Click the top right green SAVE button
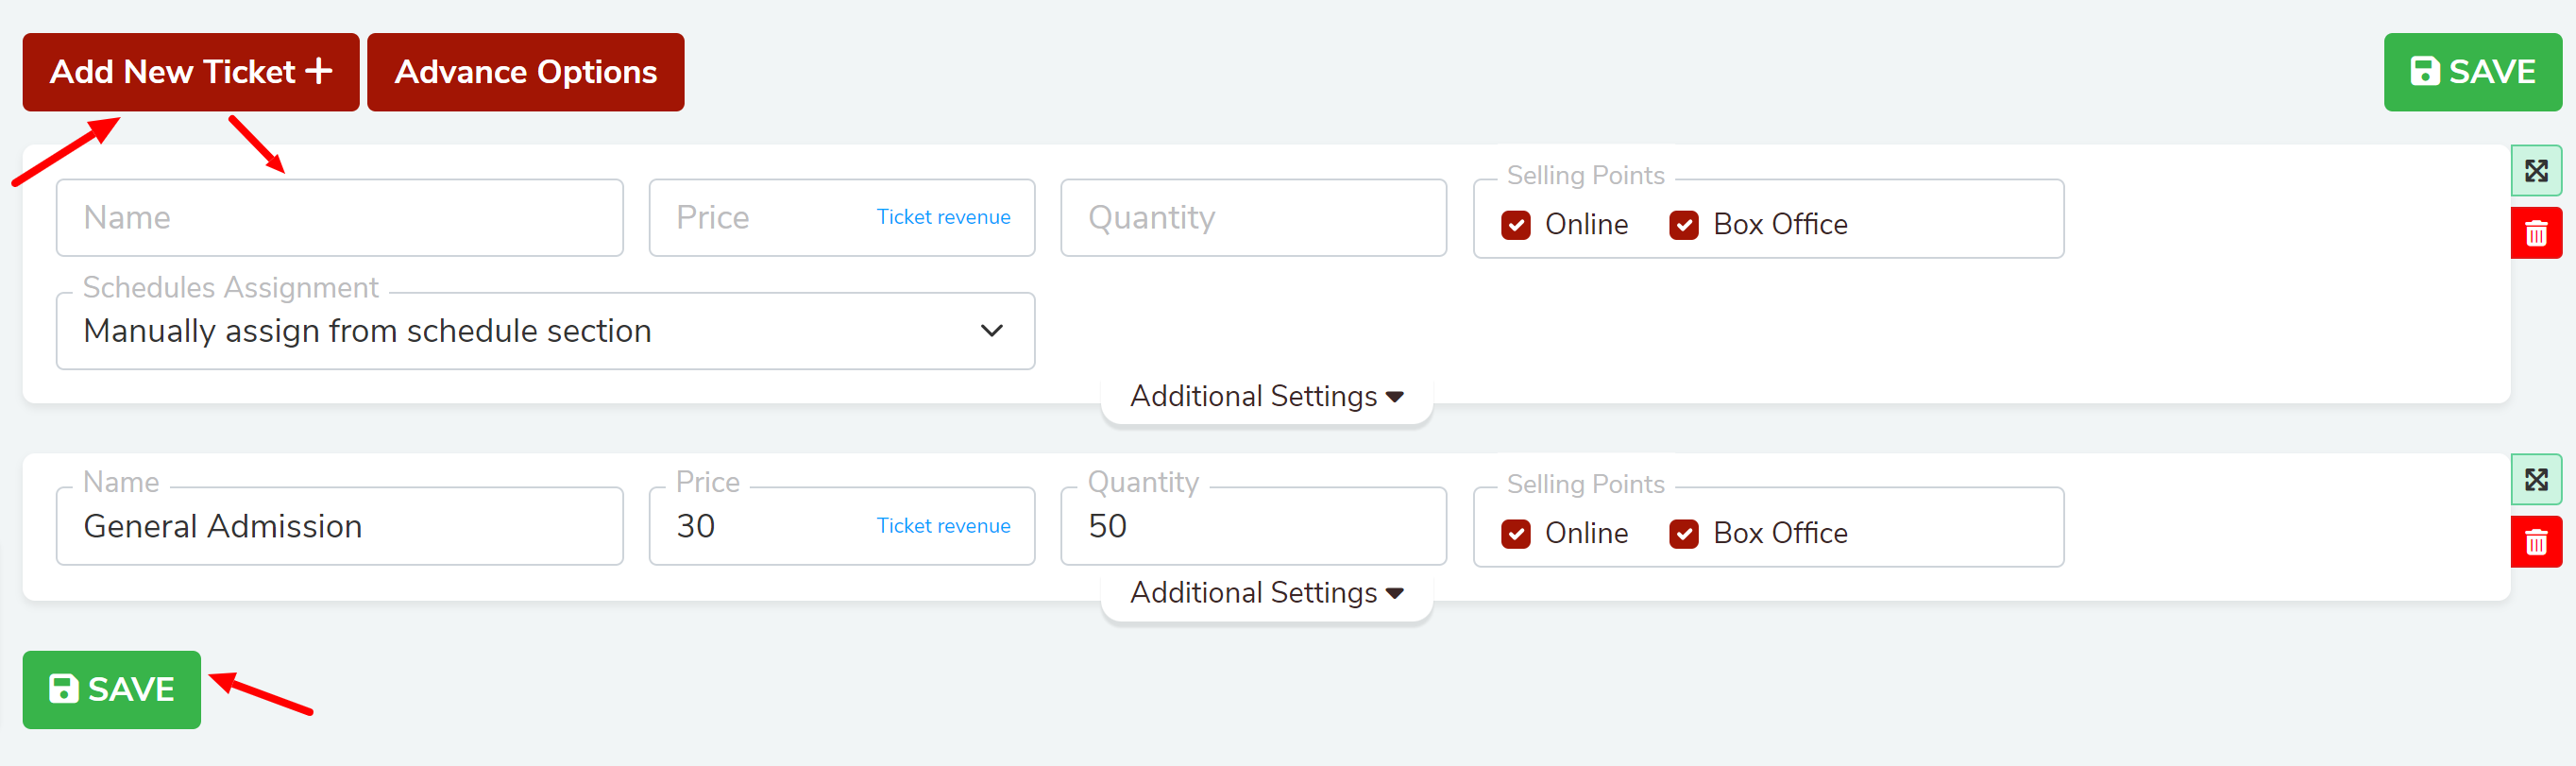2576x766 pixels. click(x=2472, y=72)
